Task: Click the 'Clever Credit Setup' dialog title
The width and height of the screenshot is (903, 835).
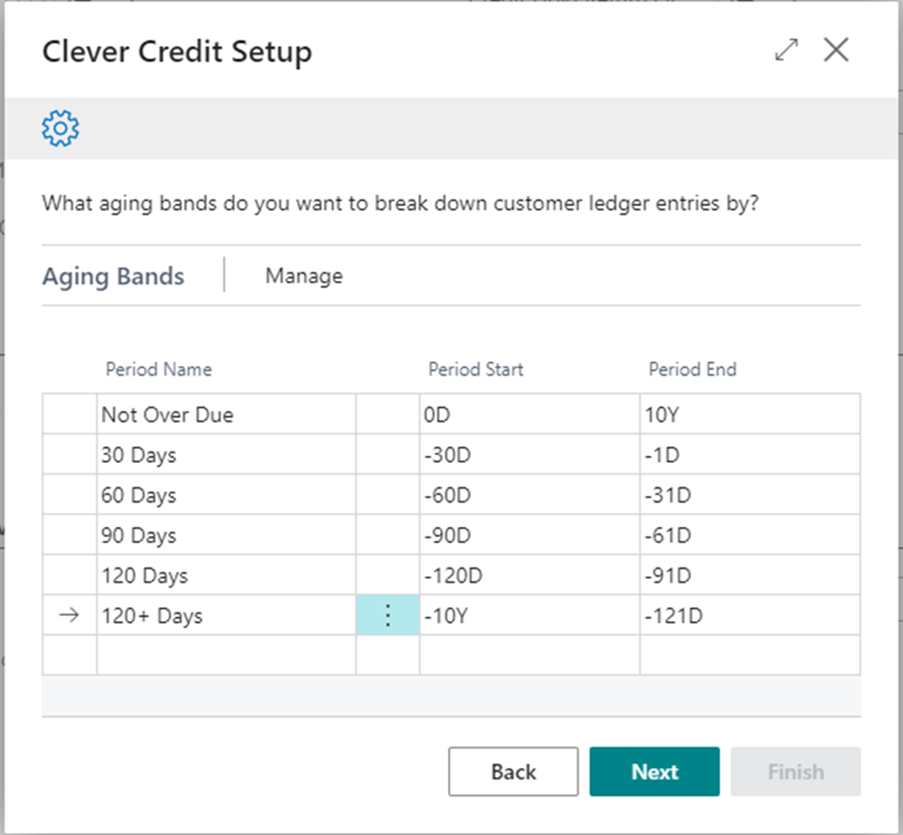Action: tap(177, 52)
